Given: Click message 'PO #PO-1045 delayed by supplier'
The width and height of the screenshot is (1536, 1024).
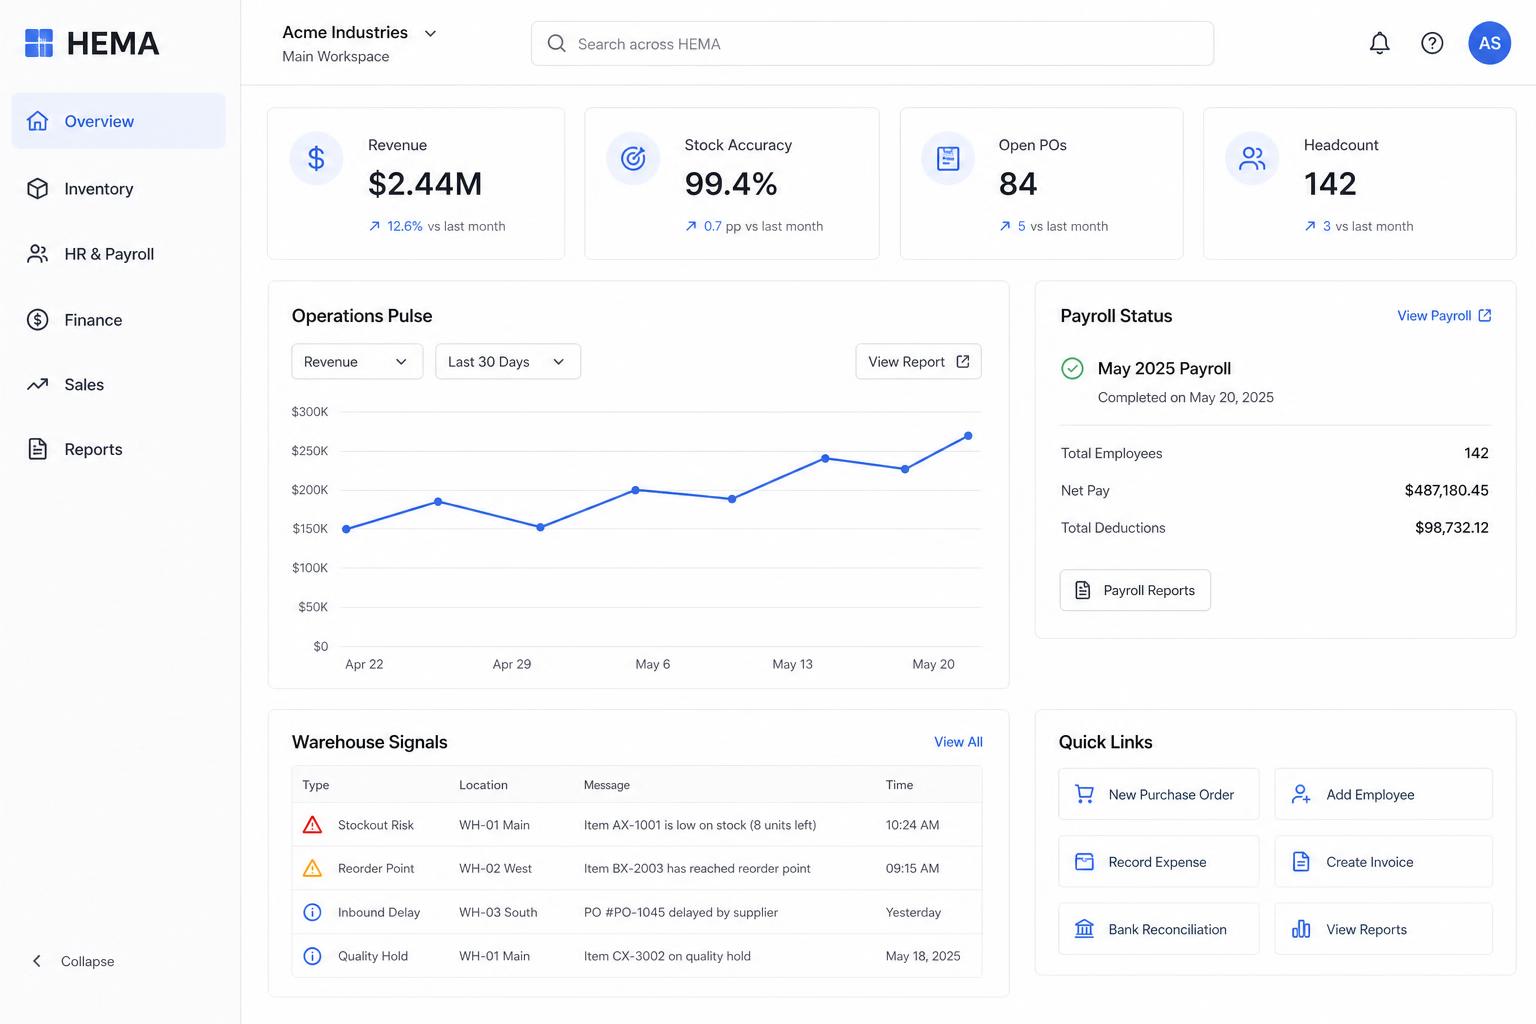Looking at the screenshot, I should 681,912.
